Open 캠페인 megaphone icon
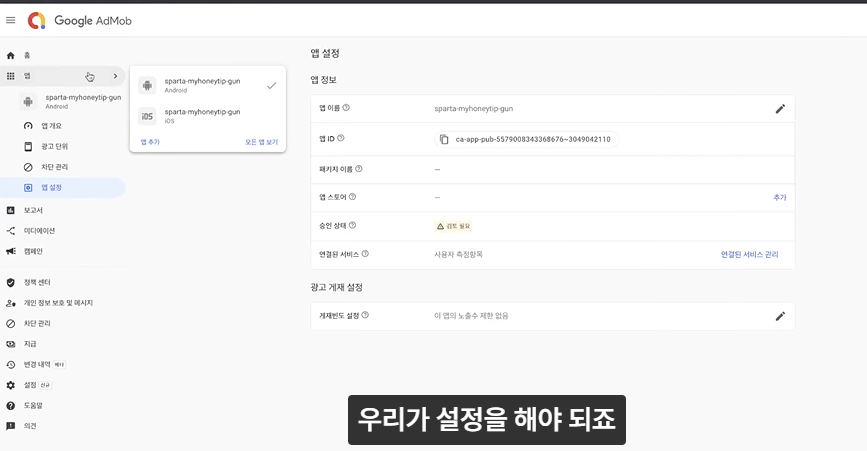Screen dimensions: 867x451 [x=11, y=251]
